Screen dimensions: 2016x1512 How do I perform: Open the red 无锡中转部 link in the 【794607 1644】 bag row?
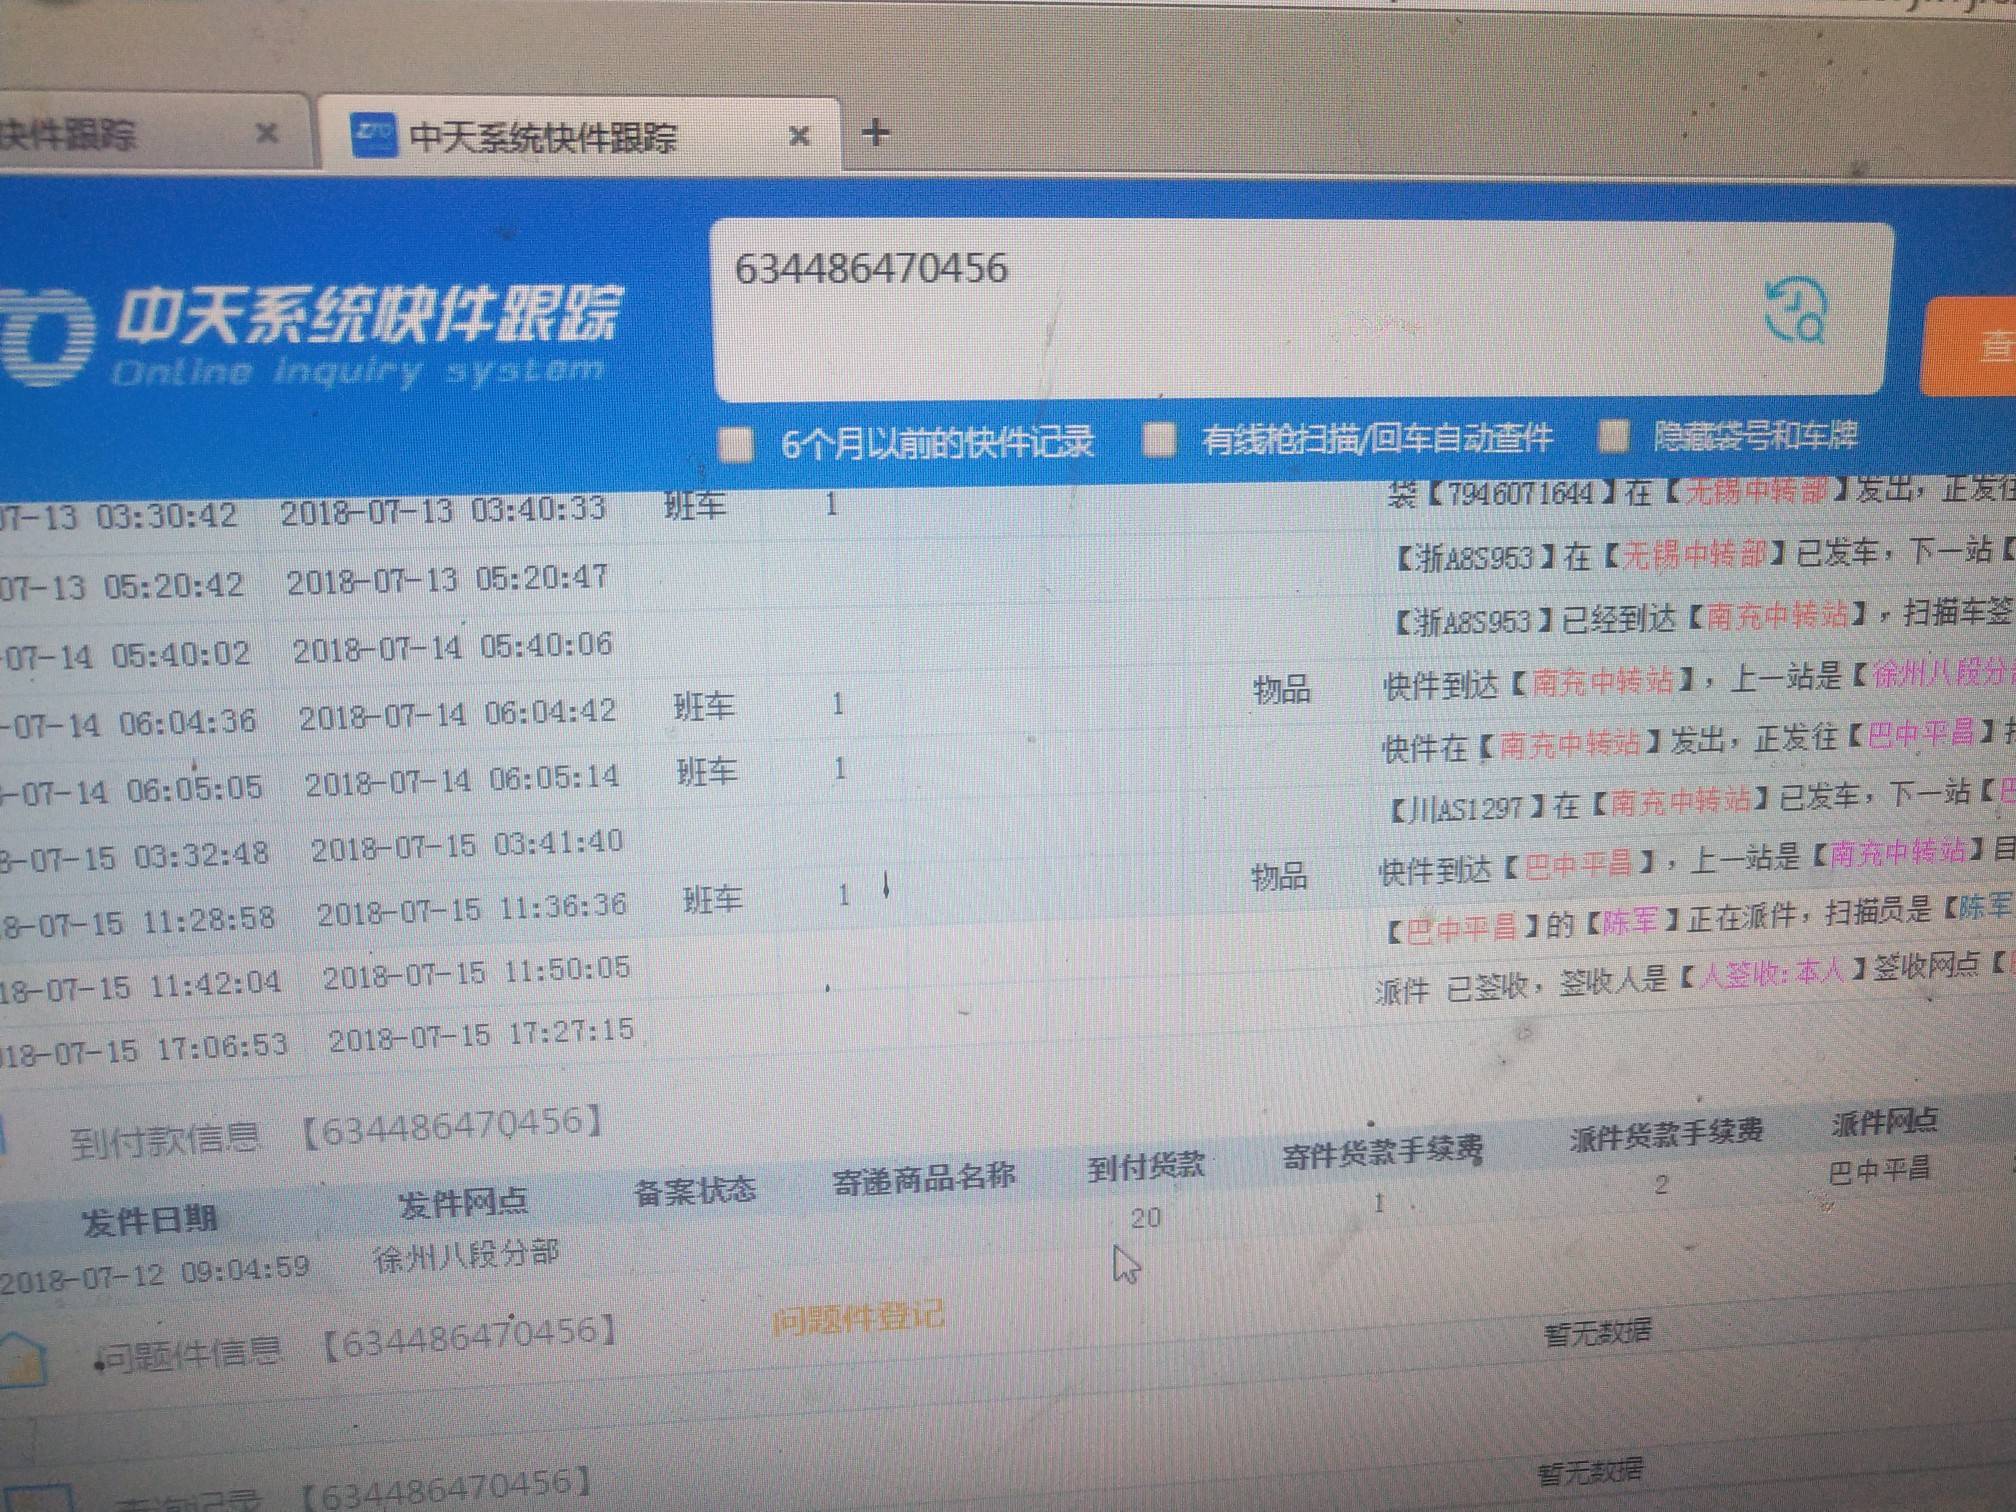click(x=1757, y=490)
